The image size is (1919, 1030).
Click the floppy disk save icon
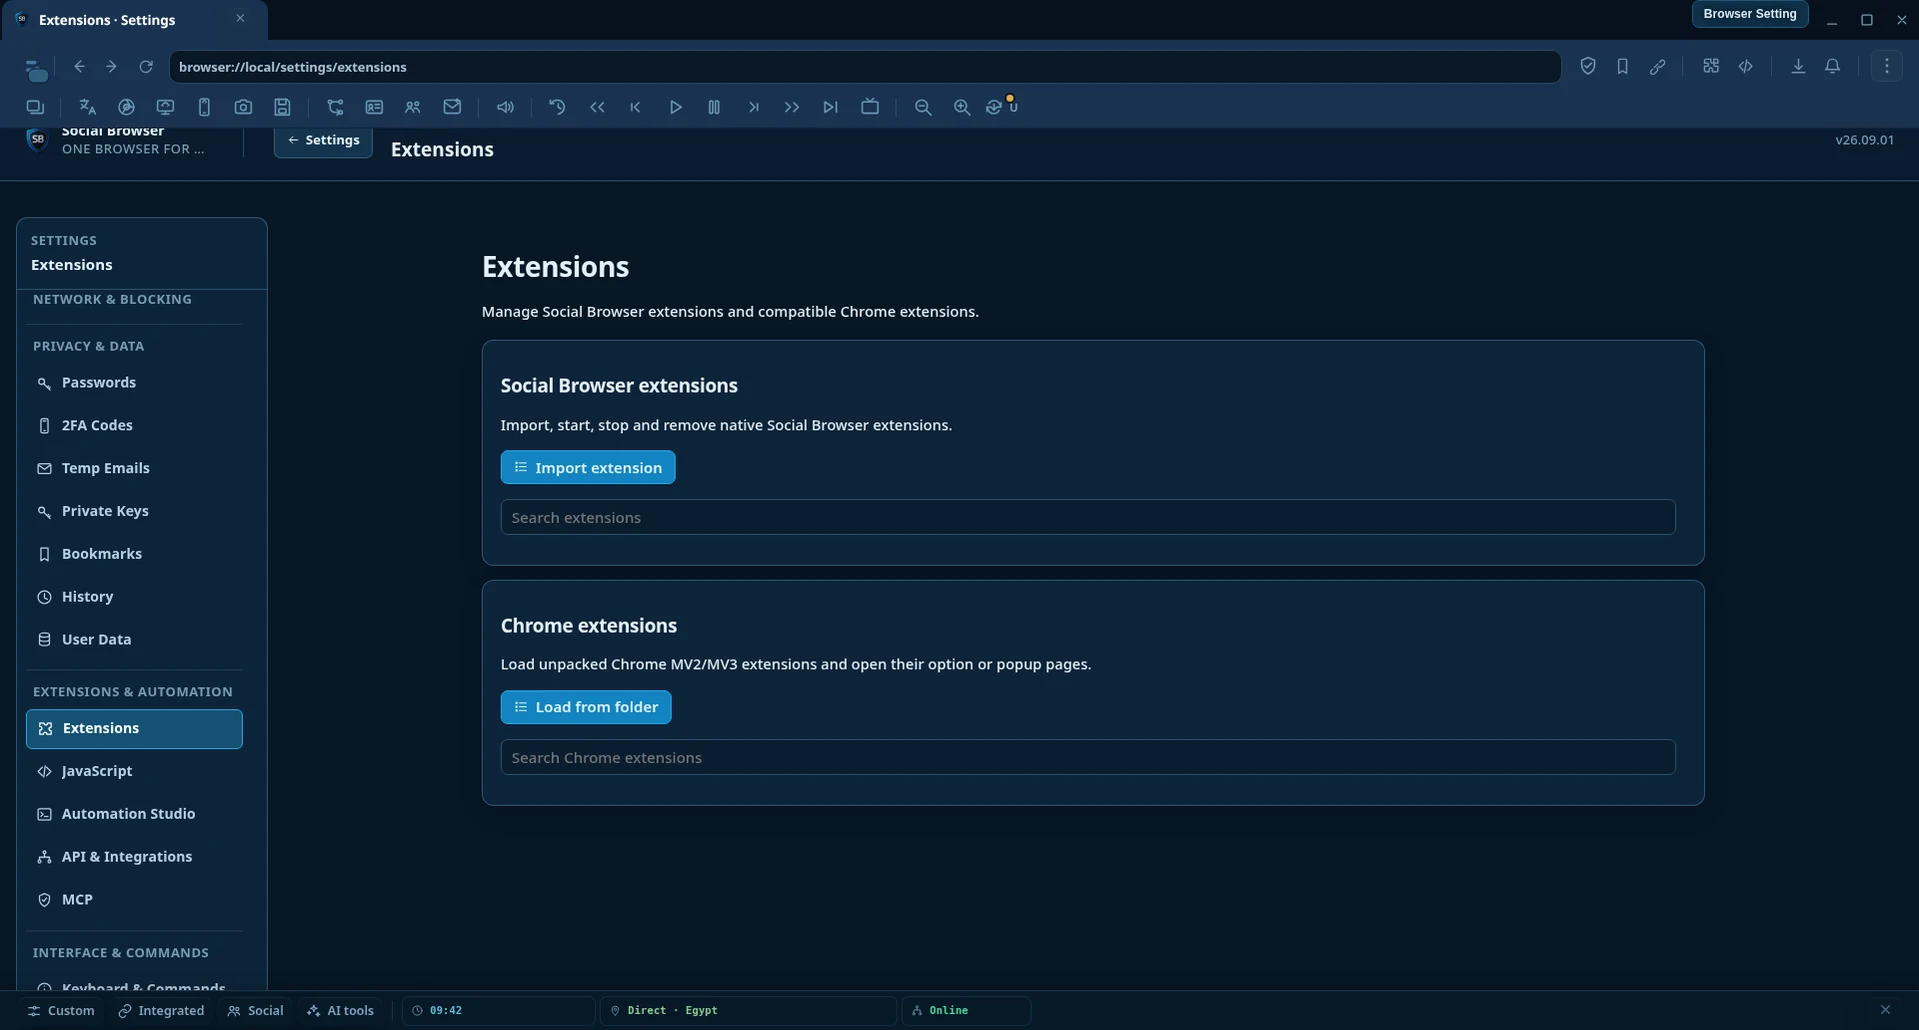283,107
